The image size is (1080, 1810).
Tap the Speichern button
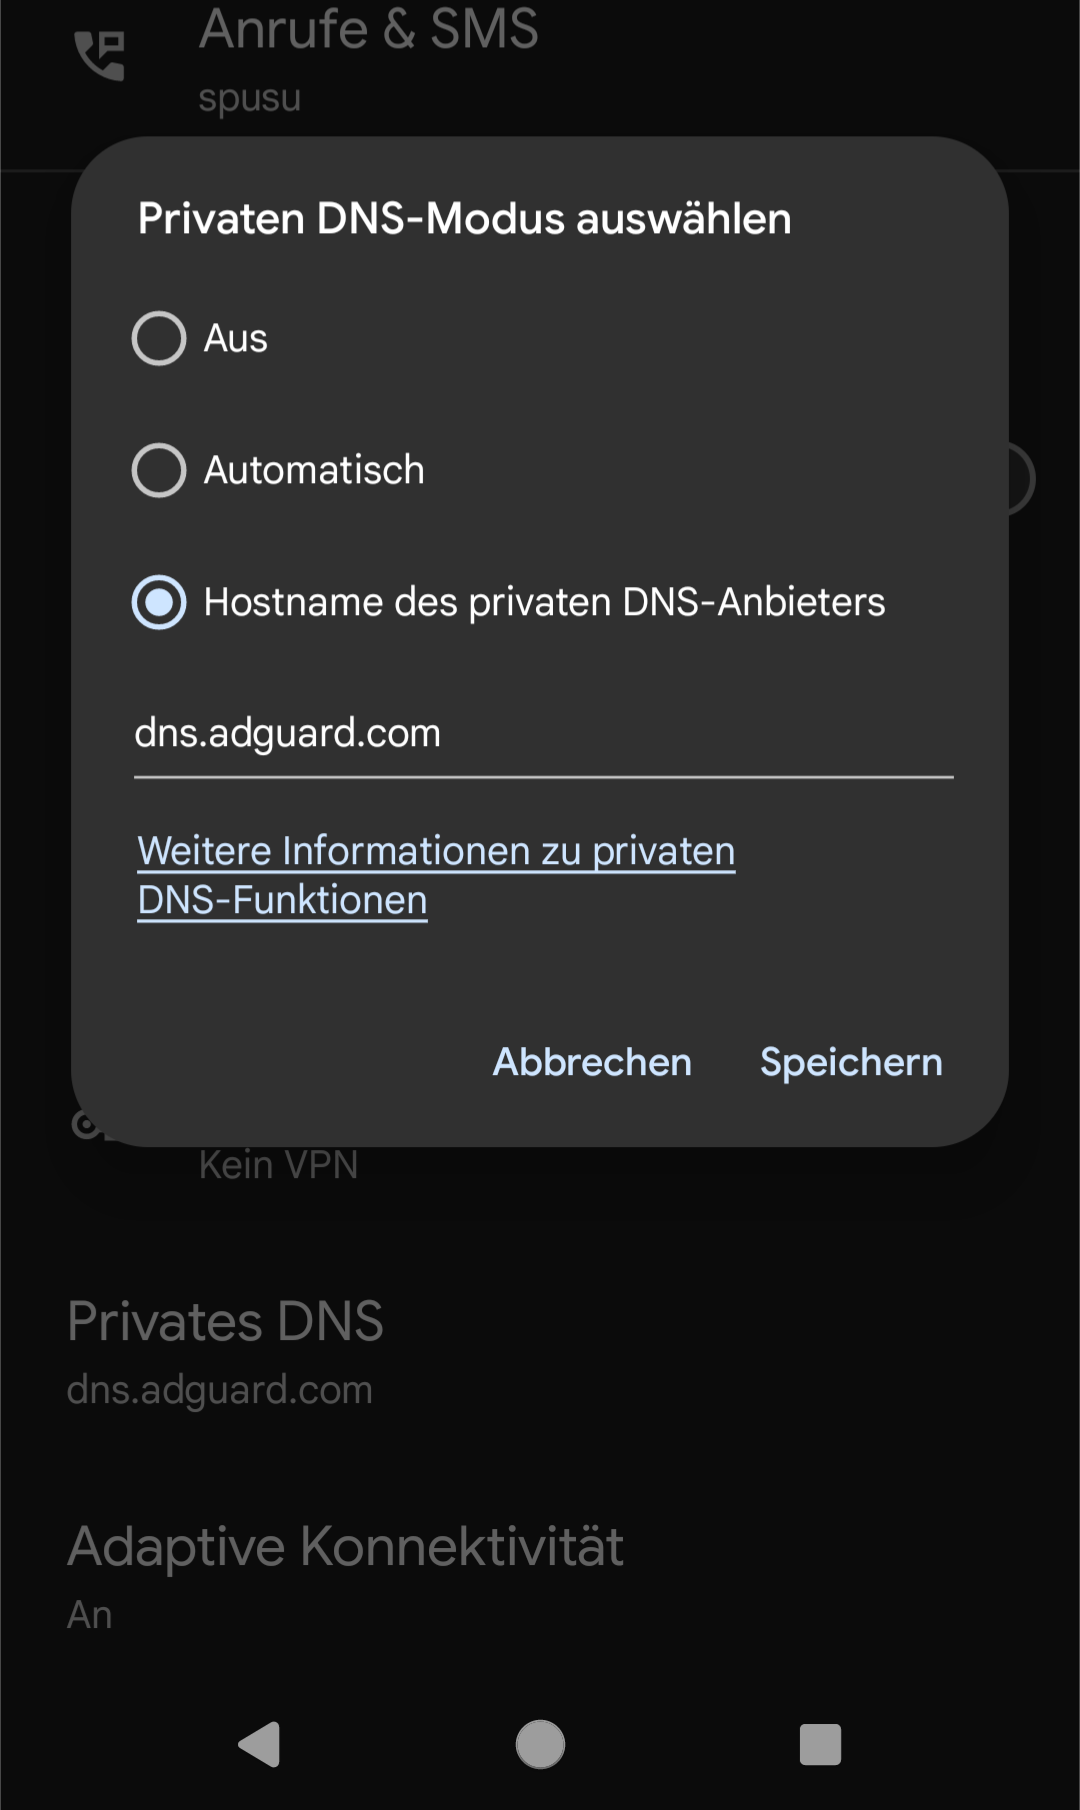tap(851, 1062)
